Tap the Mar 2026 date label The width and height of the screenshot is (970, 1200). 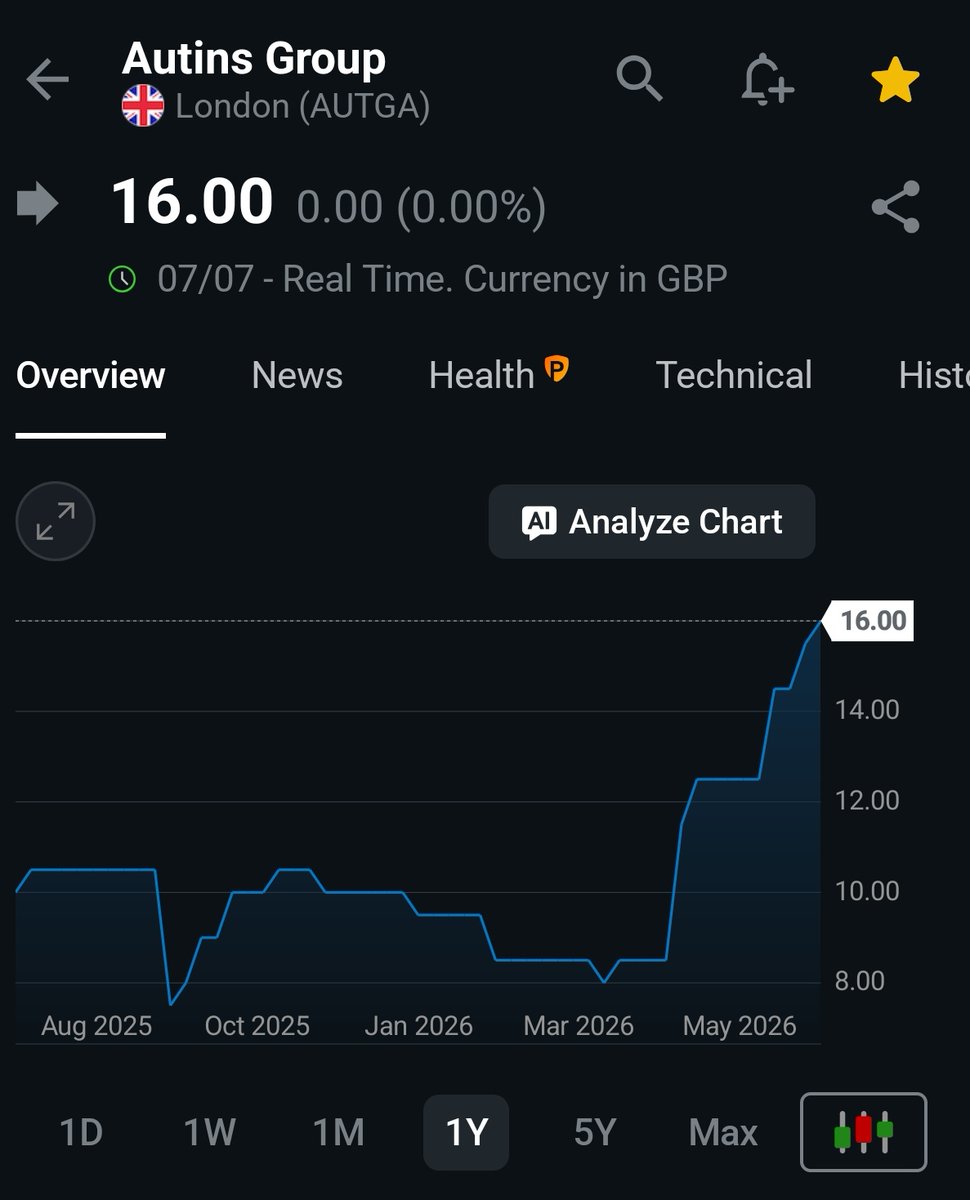579,1026
